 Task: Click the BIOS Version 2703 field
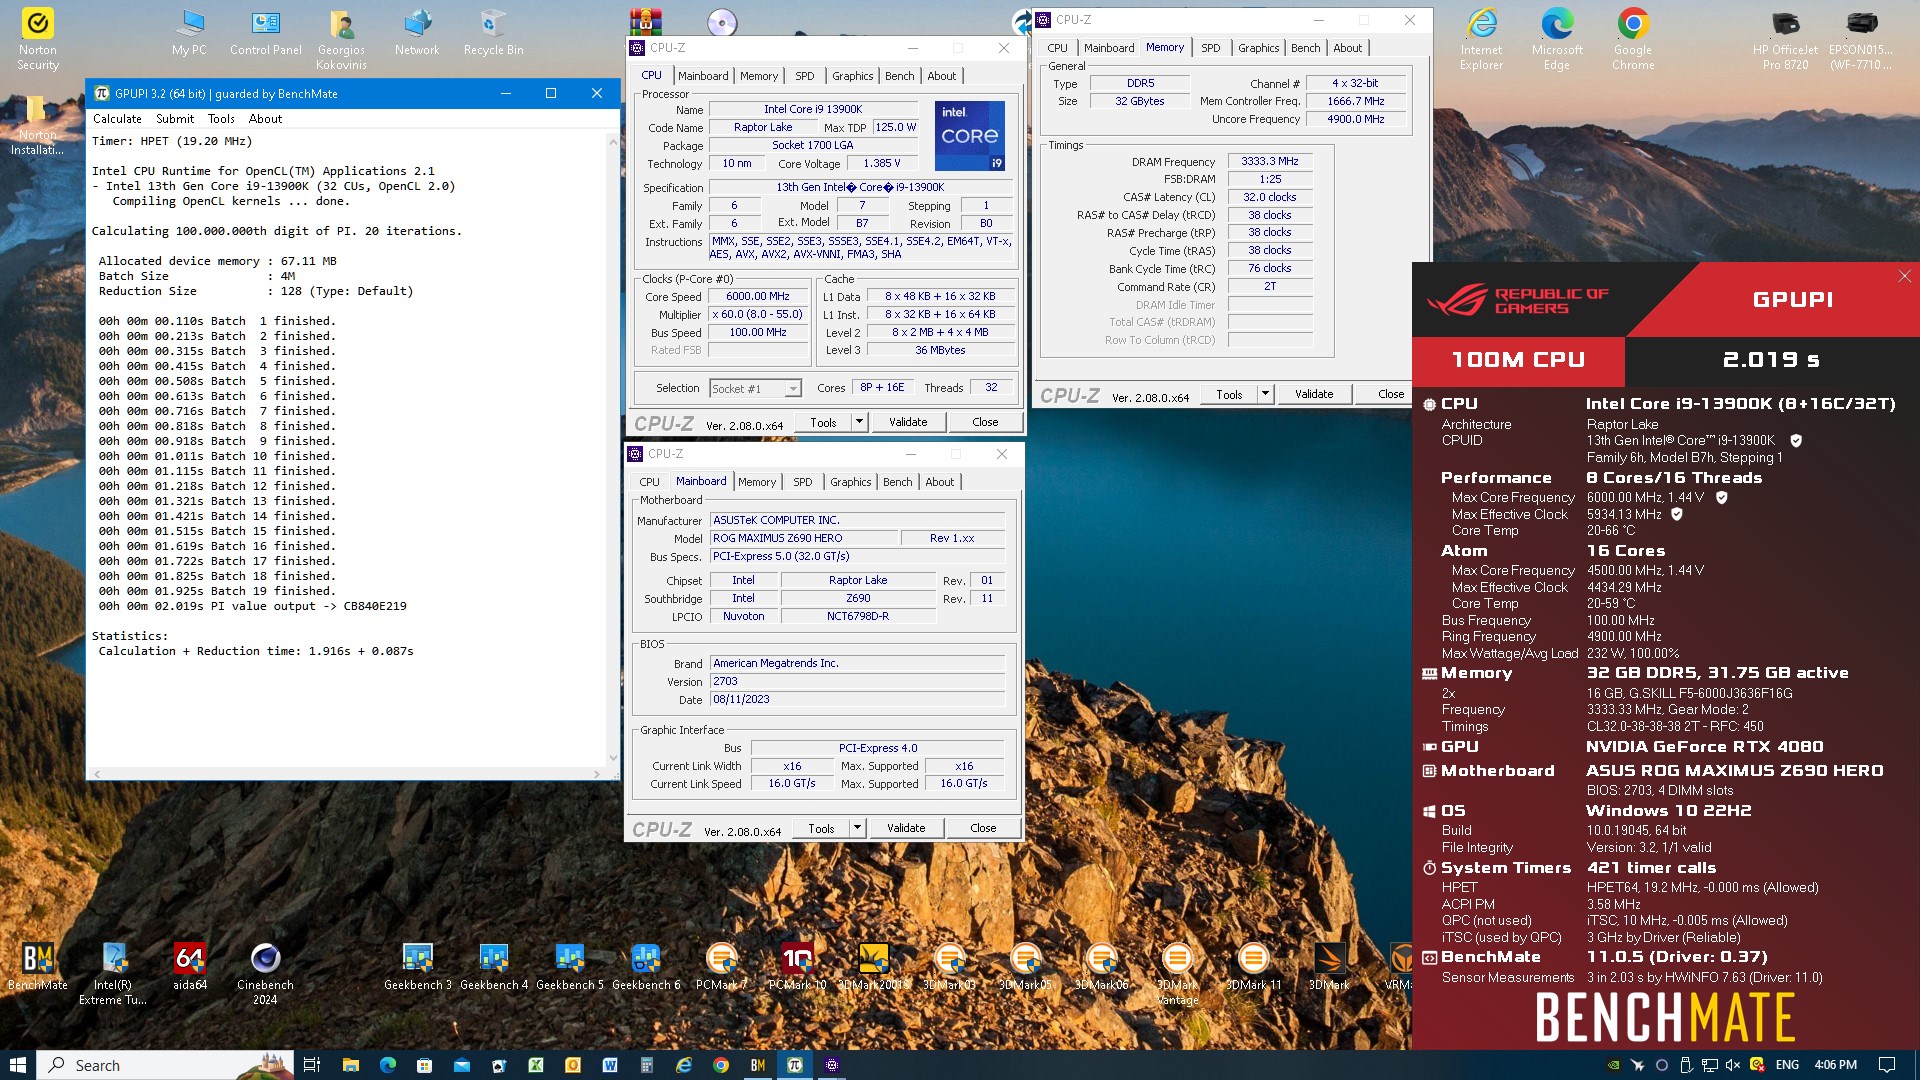click(857, 682)
